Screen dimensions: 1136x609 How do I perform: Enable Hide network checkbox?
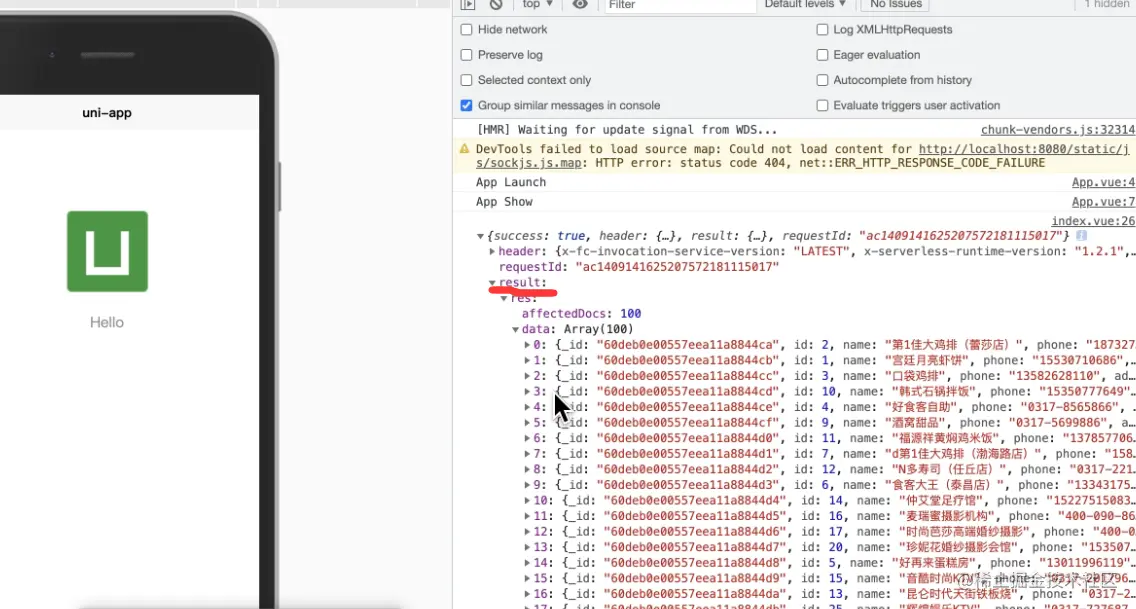coord(467,30)
